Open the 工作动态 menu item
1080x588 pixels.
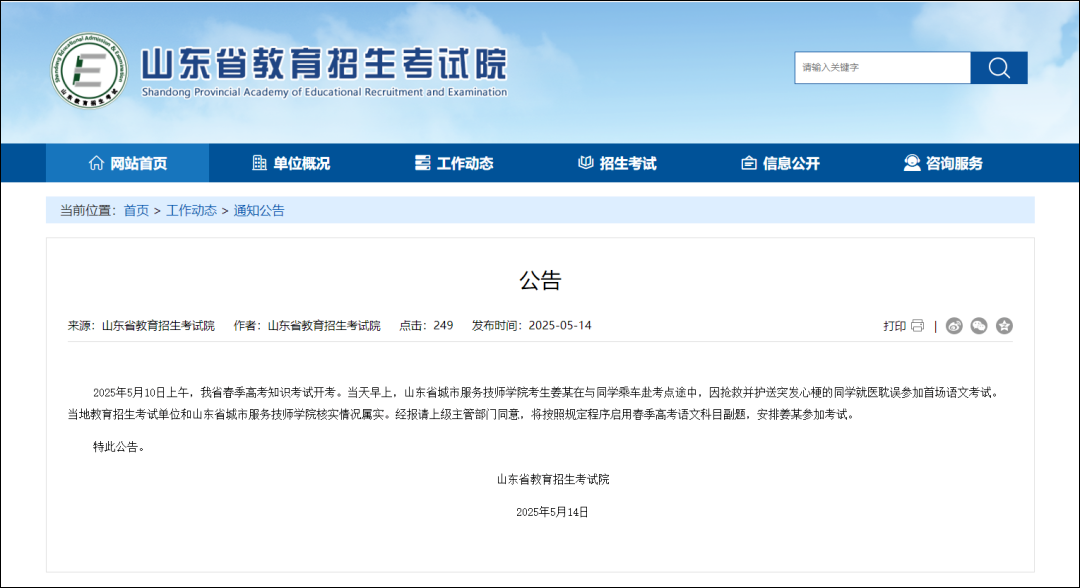(x=454, y=163)
